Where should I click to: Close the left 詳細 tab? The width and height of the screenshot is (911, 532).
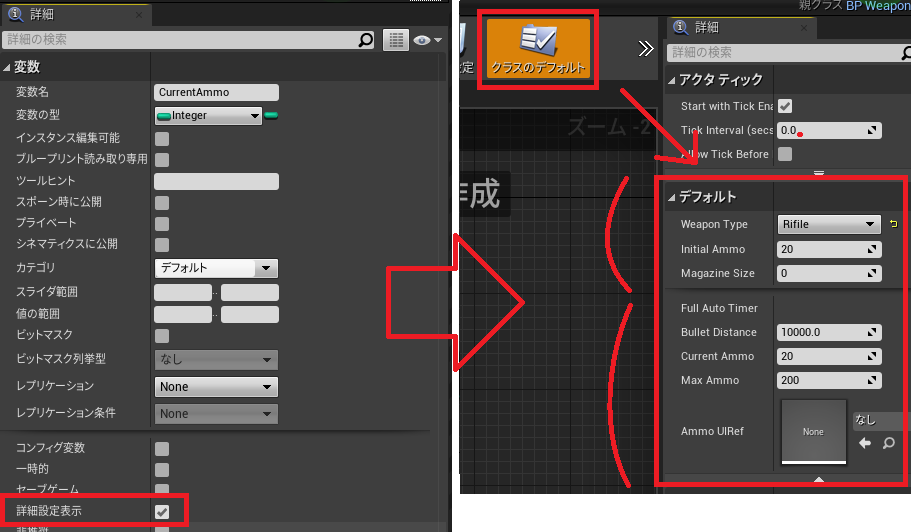[139, 15]
